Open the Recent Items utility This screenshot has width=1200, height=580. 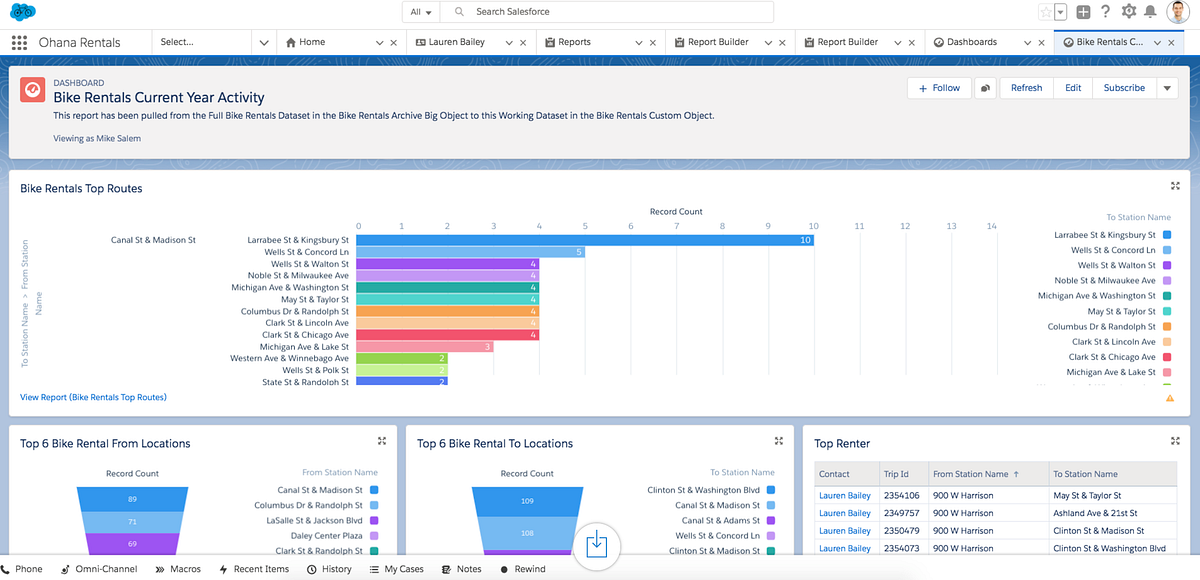254,569
